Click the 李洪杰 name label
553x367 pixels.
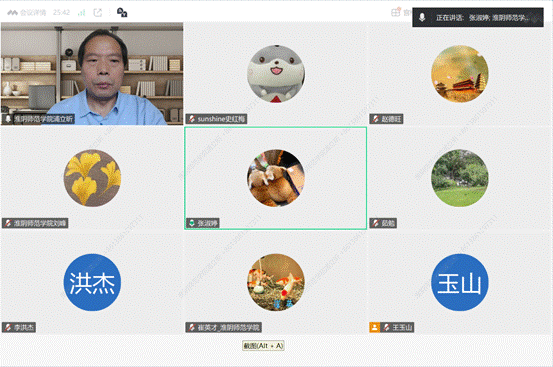[x=24, y=328]
